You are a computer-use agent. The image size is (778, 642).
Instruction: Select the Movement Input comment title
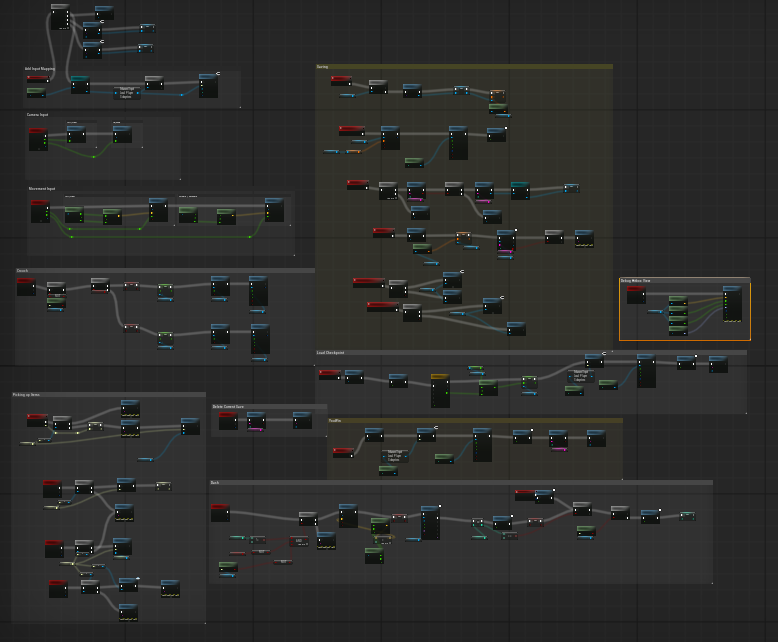click(42, 189)
